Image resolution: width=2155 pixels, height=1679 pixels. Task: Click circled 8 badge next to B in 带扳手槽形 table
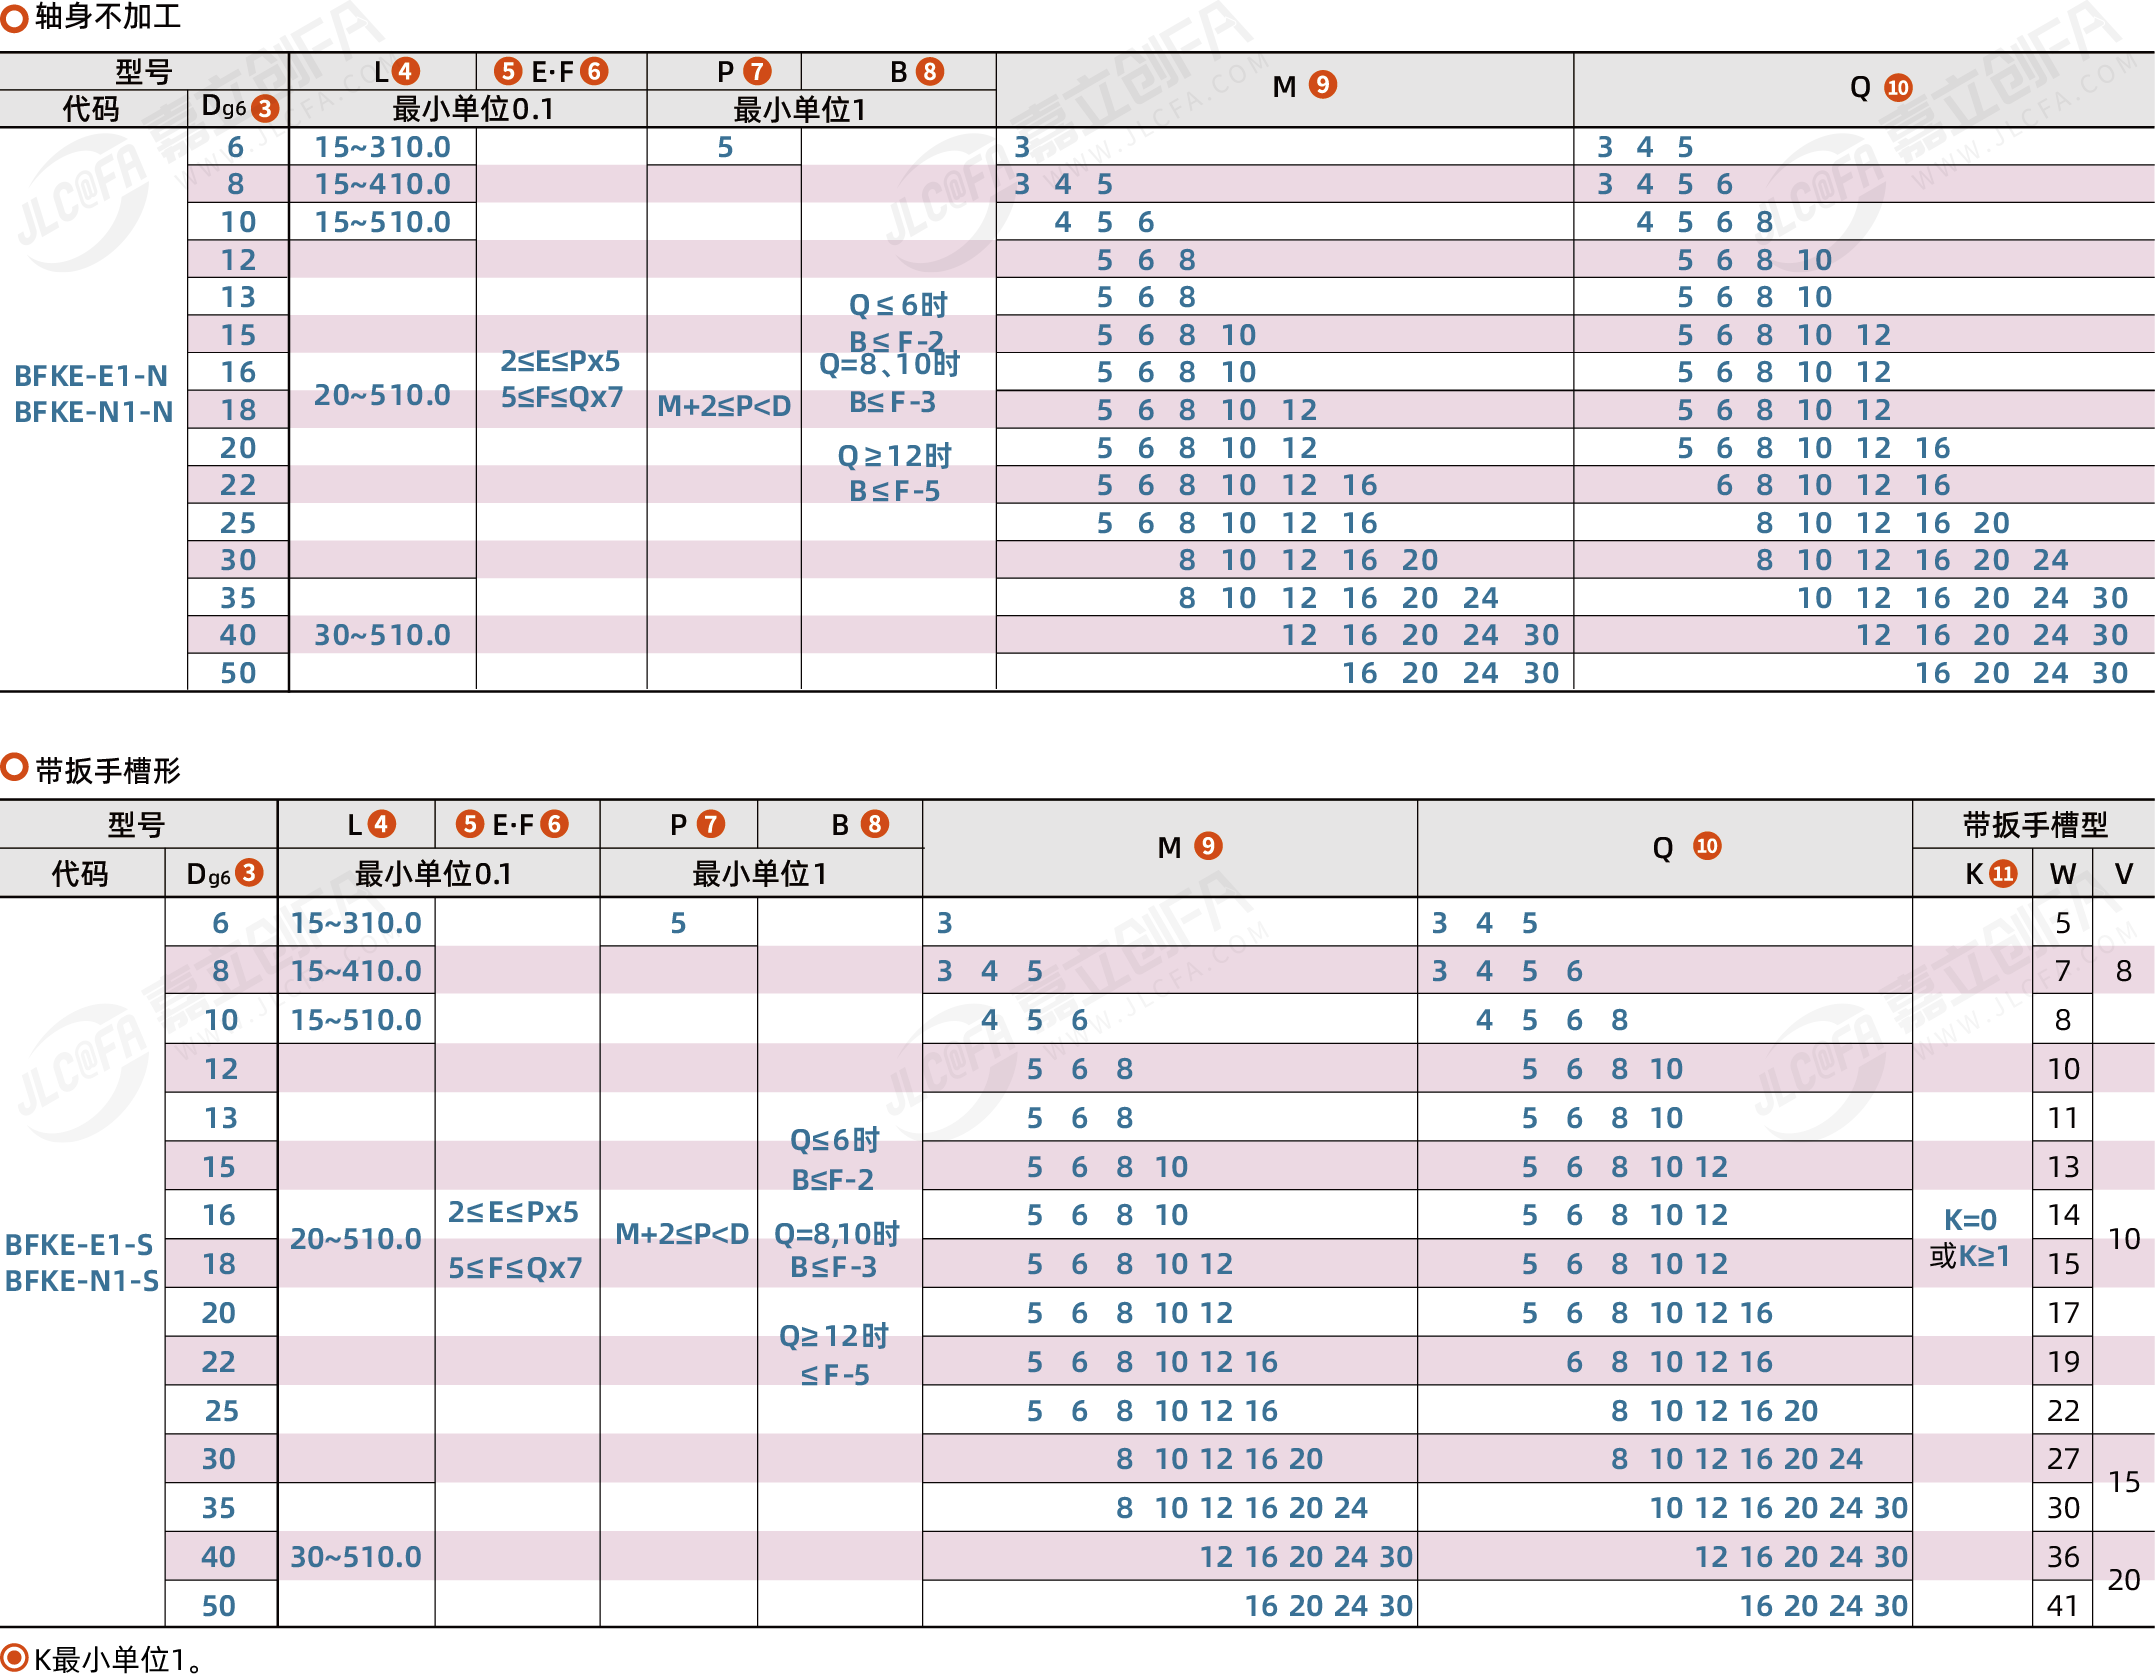point(875,824)
